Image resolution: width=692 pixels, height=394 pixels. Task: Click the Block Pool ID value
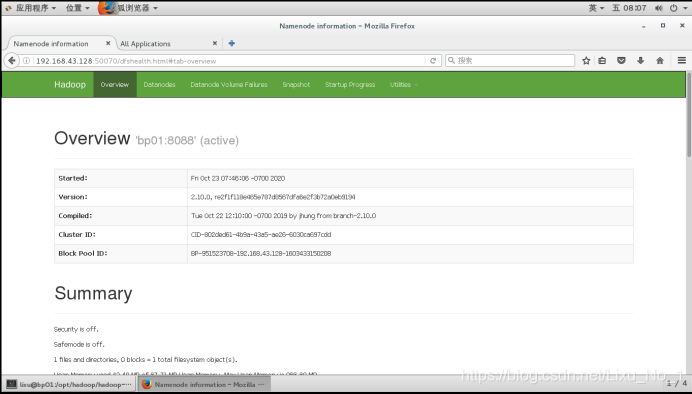[261, 254]
